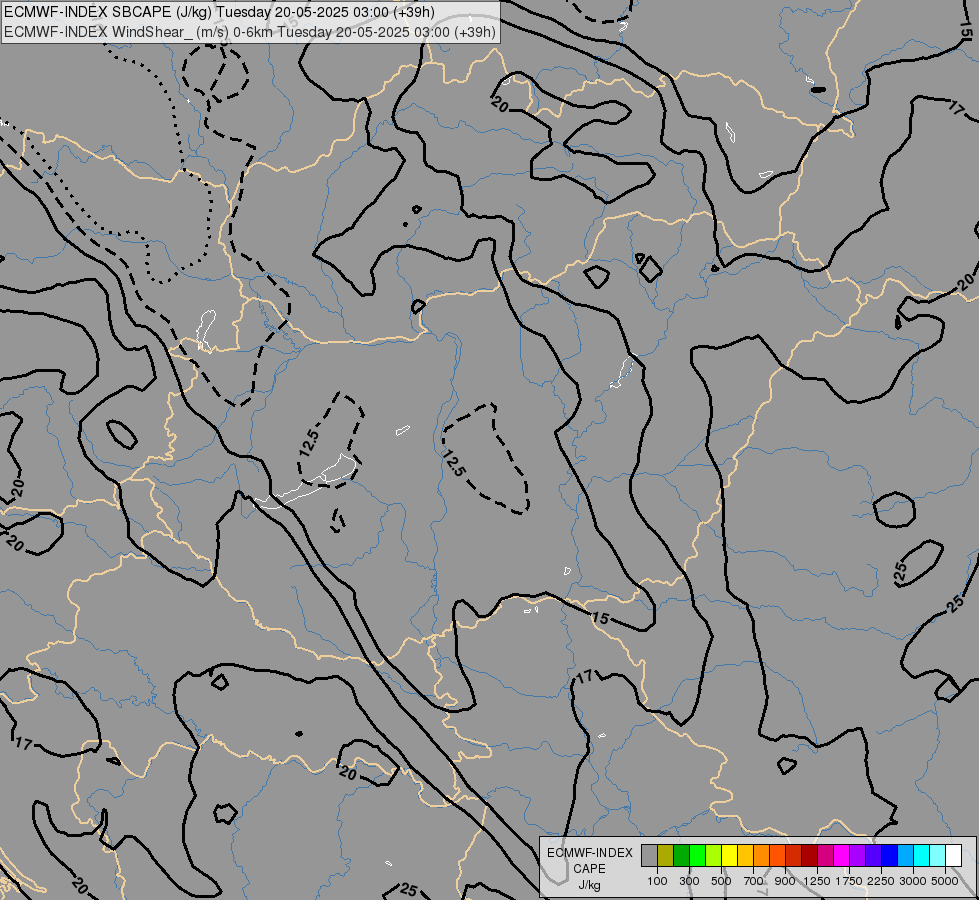
Task: Click the 15 contour label in the lower center
Action: 600,618
